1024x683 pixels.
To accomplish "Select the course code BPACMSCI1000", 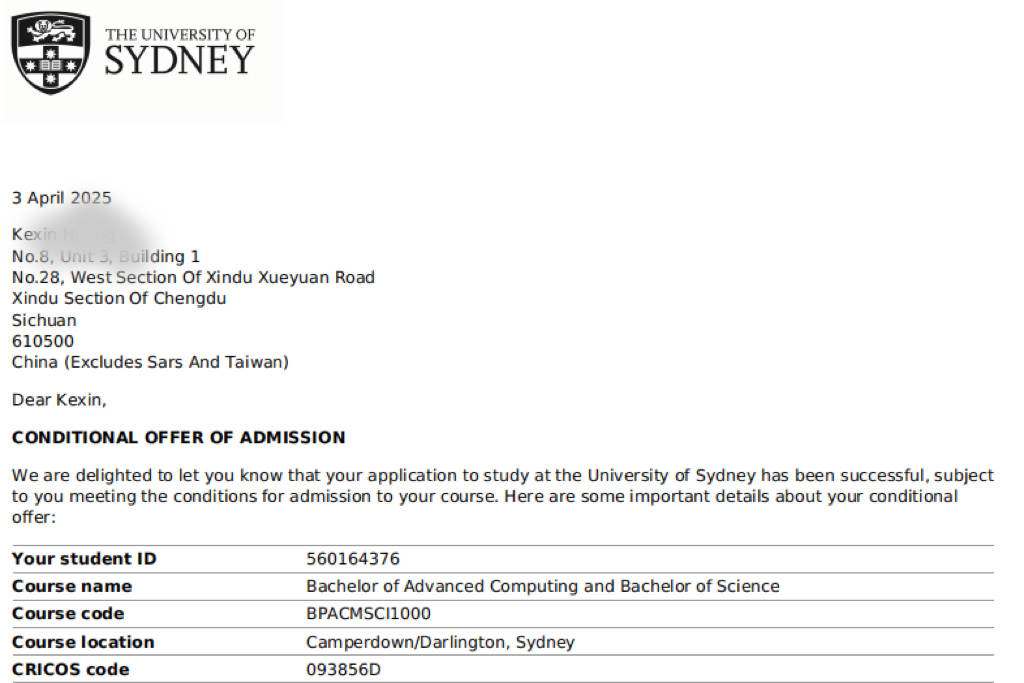I will coord(368,613).
